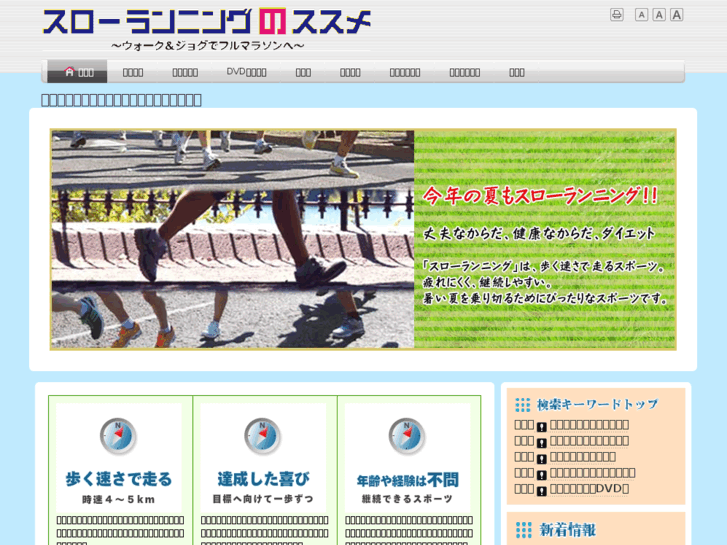Click the exclamation icon beside the DVD keyword
This screenshot has width=727, height=545.
(541, 491)
